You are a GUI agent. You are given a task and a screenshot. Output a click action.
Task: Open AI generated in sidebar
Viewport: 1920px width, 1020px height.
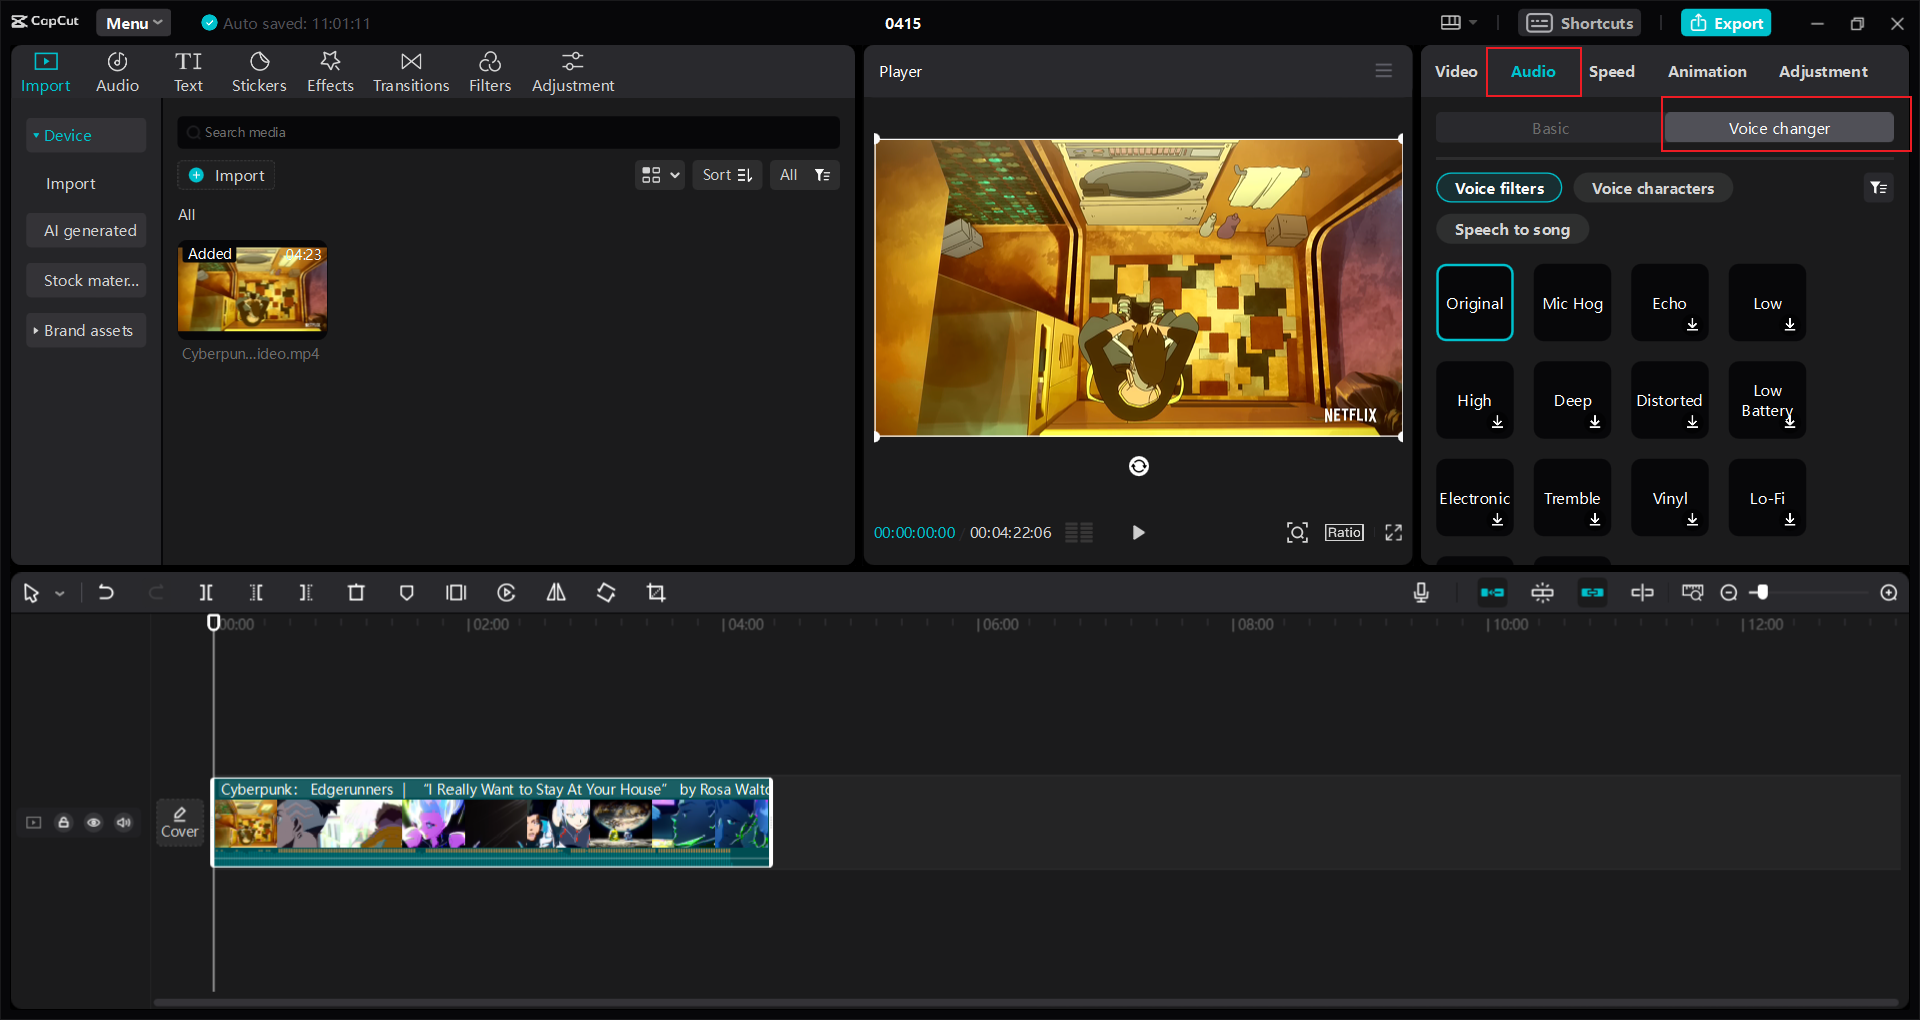click(x=87, y=231)
